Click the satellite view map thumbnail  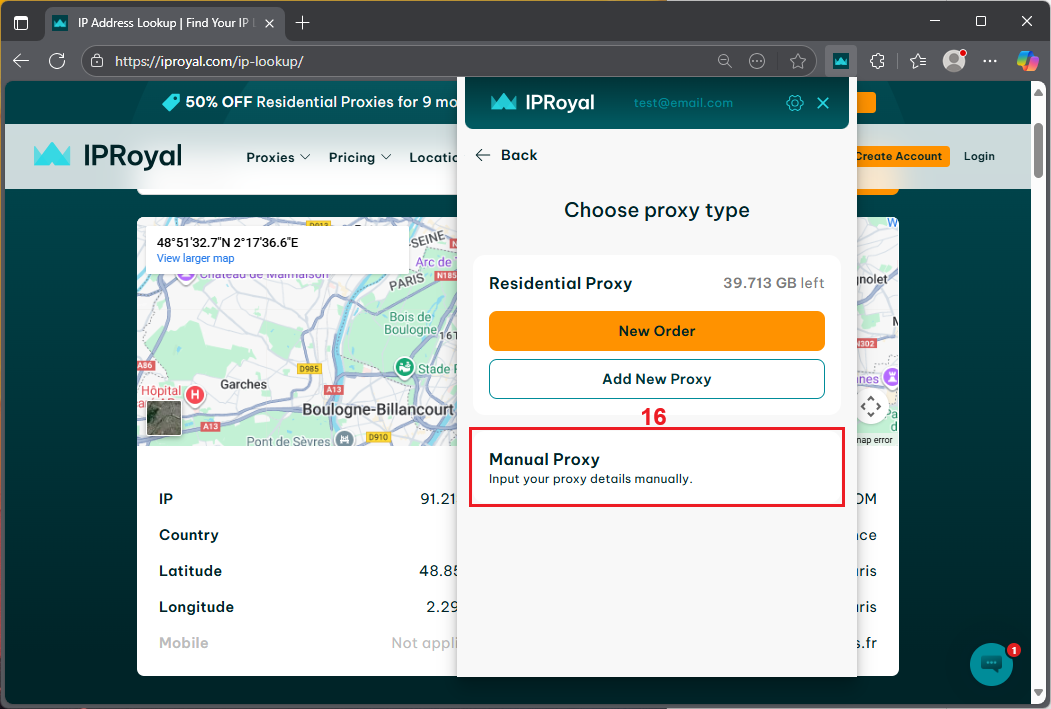[x=164, y=418]
